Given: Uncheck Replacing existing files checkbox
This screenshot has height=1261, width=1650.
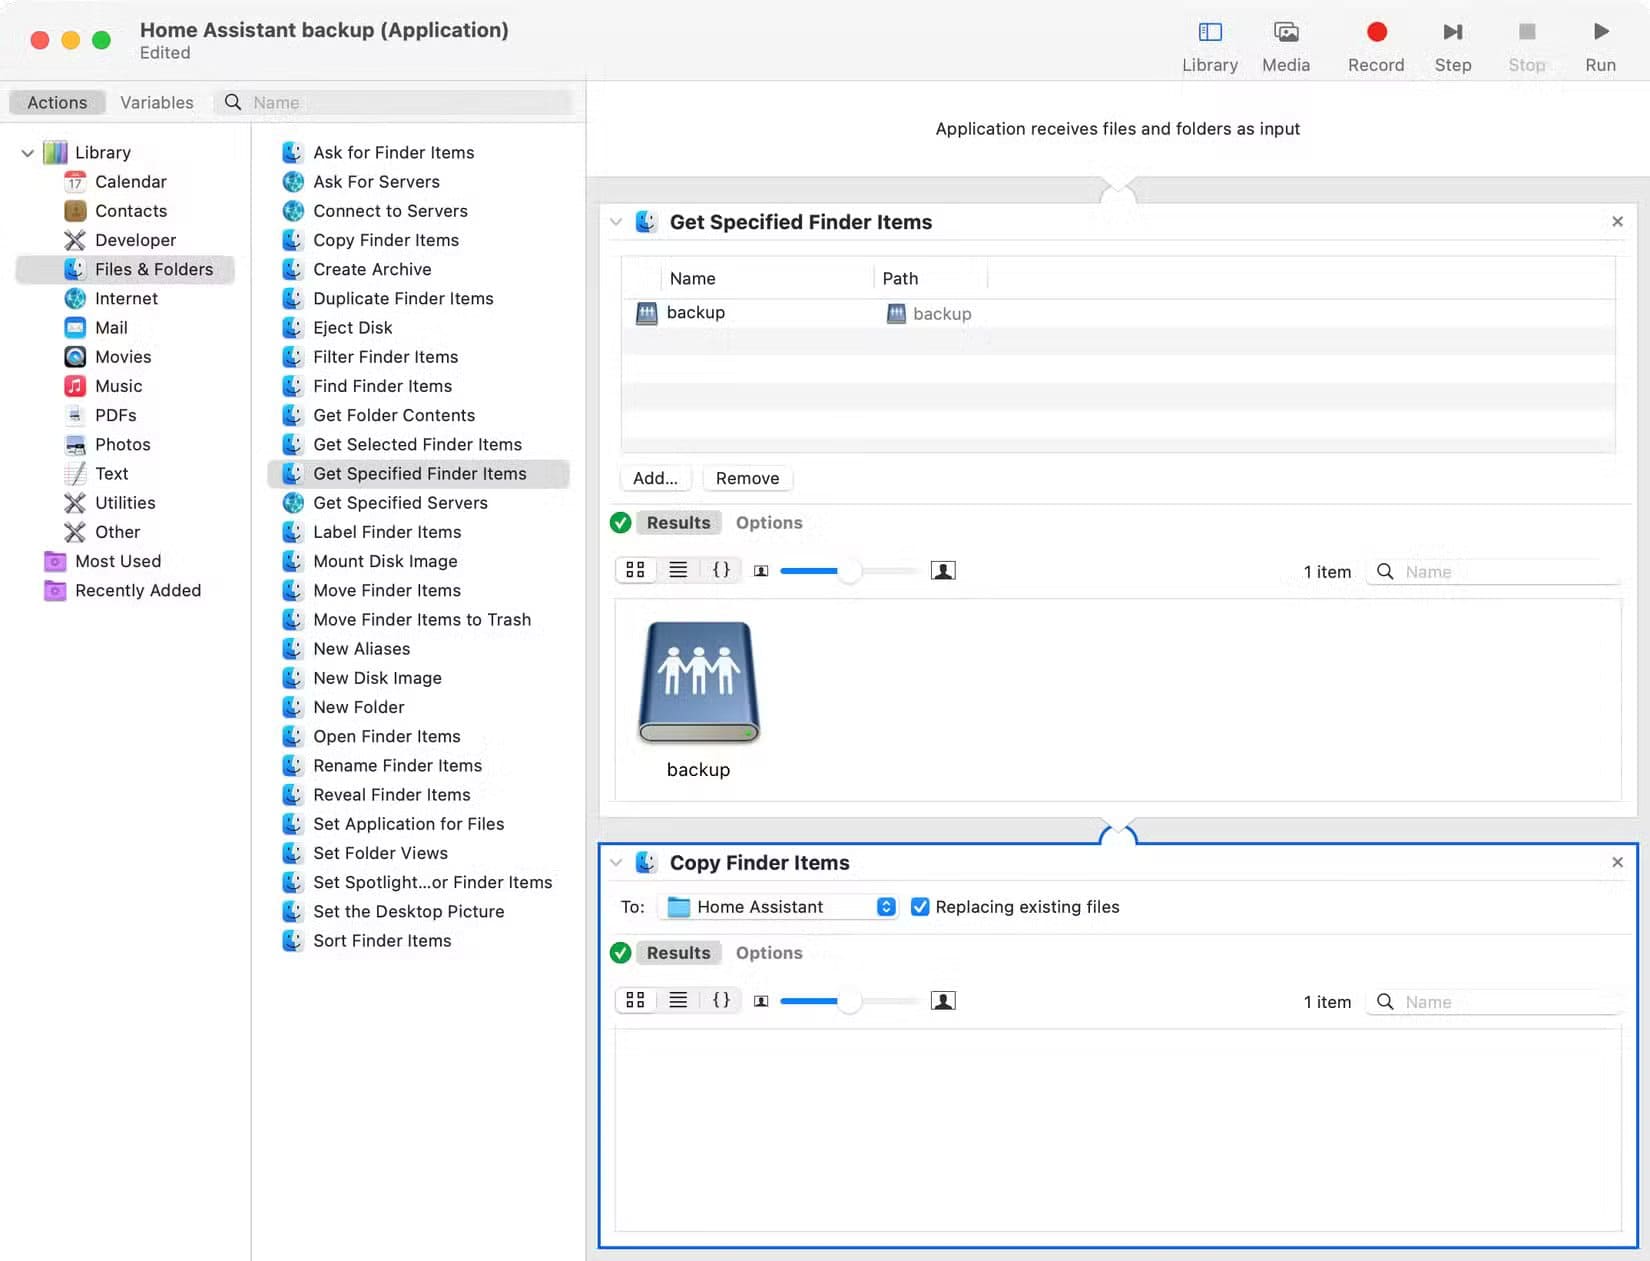Looking at the screenshot, I should click(920, 907).
